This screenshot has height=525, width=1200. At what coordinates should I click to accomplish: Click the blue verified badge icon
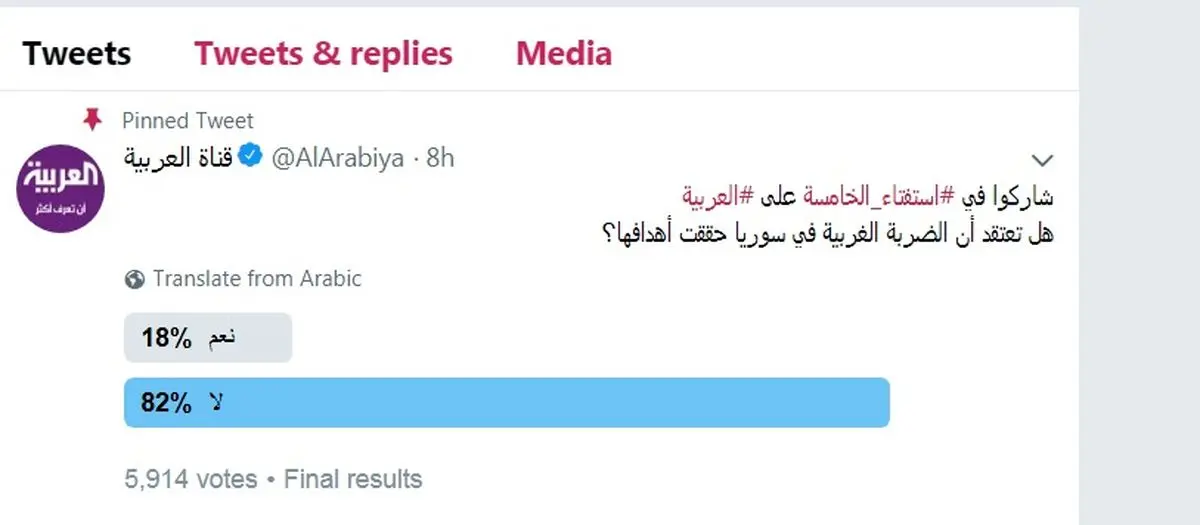[254, 157]
